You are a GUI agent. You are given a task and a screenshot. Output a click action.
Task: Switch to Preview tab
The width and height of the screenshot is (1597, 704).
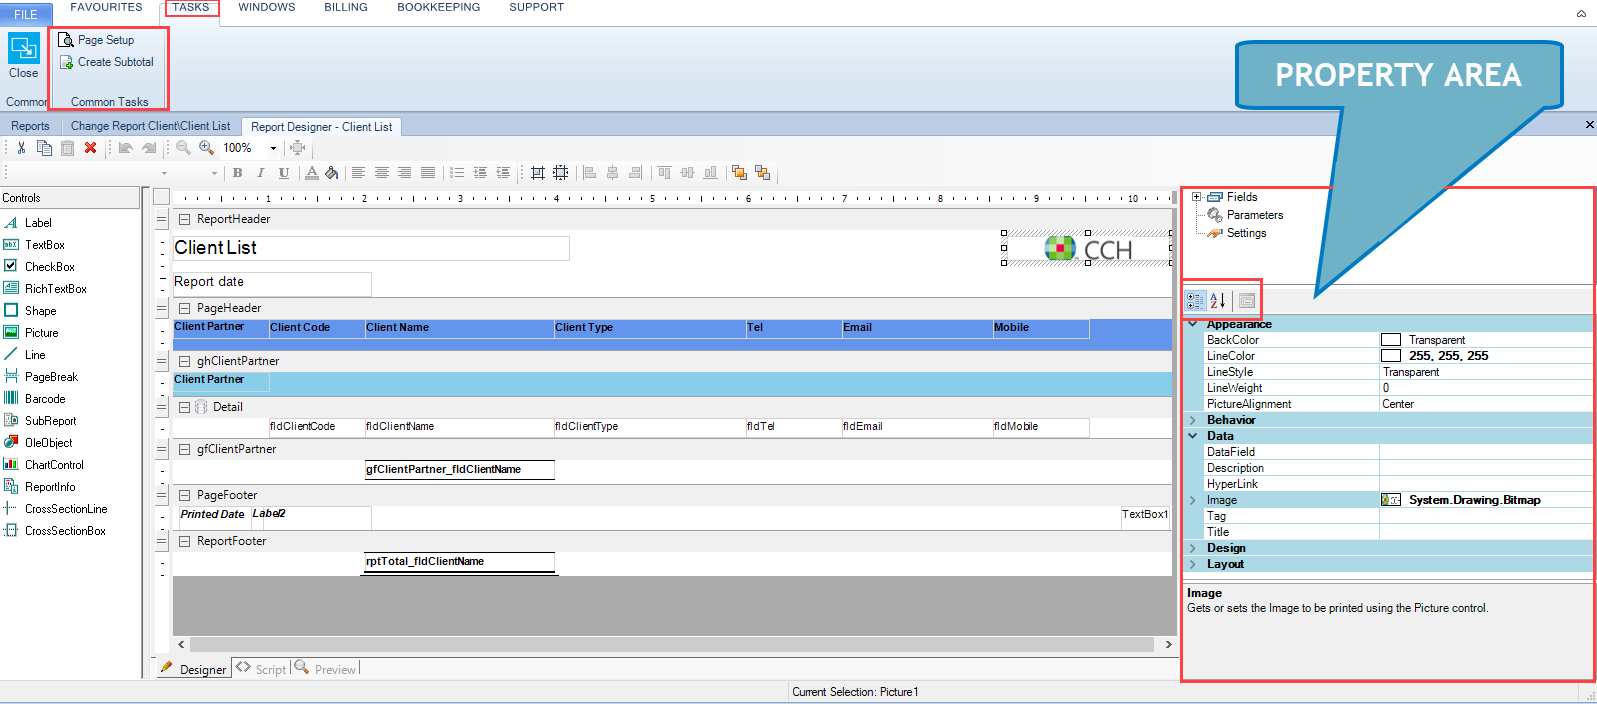pos(326,669)
